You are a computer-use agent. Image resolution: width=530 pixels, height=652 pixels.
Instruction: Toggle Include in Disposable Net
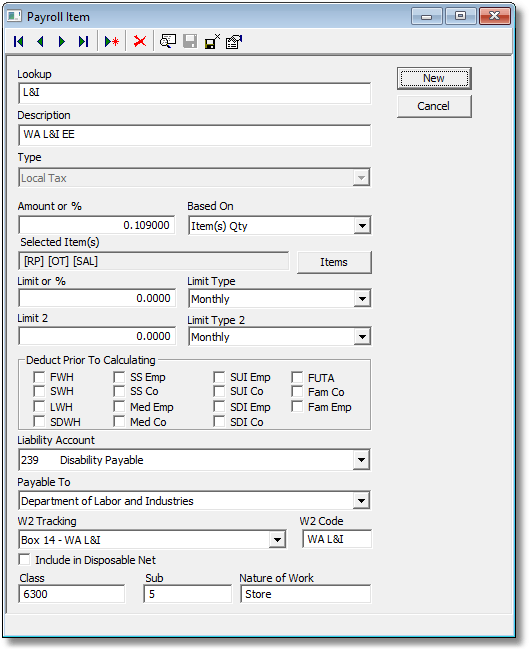coord(25,559)
